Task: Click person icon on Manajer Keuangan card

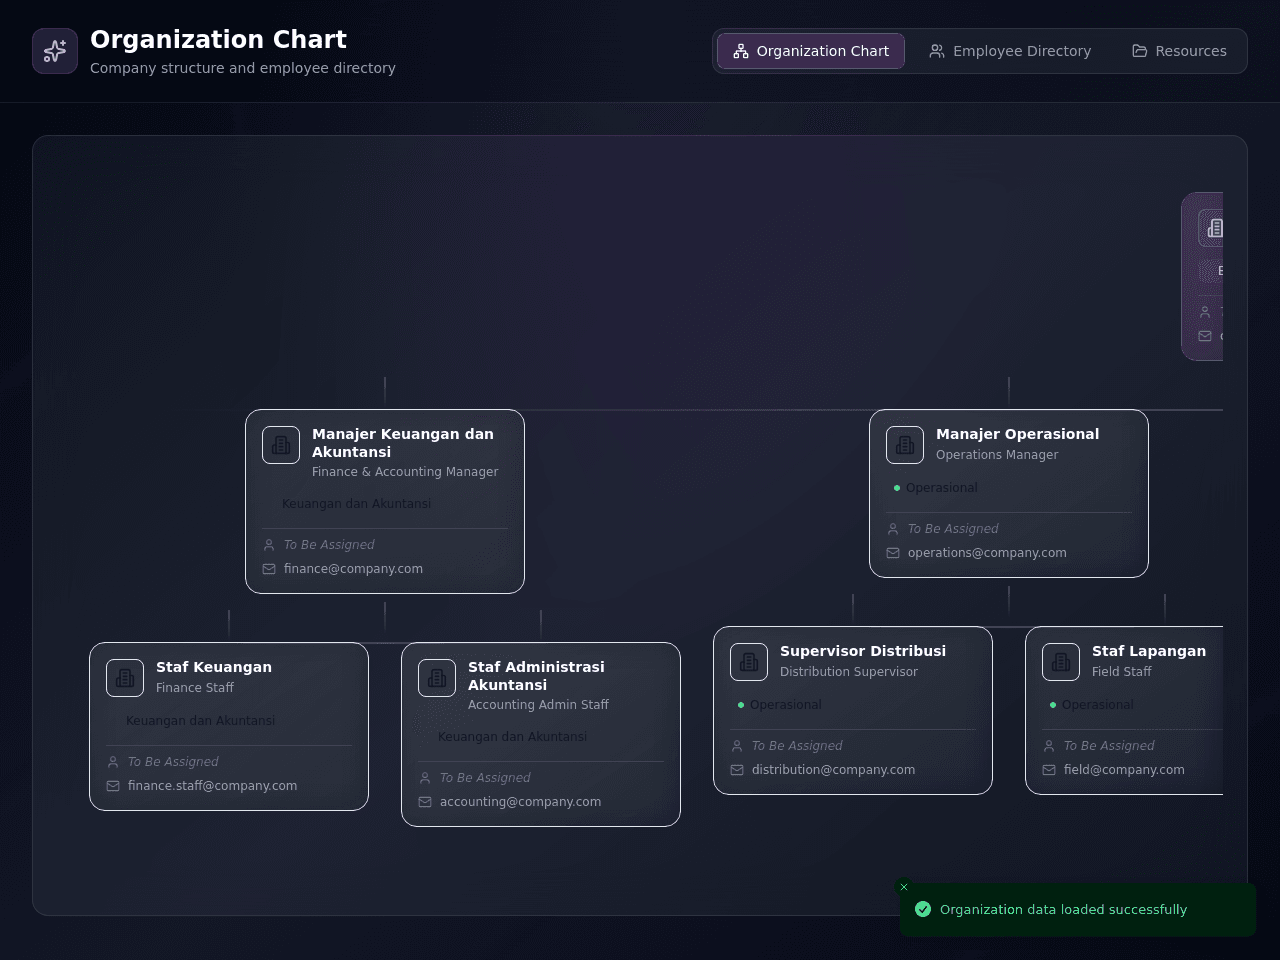Action: click(269, 545)
